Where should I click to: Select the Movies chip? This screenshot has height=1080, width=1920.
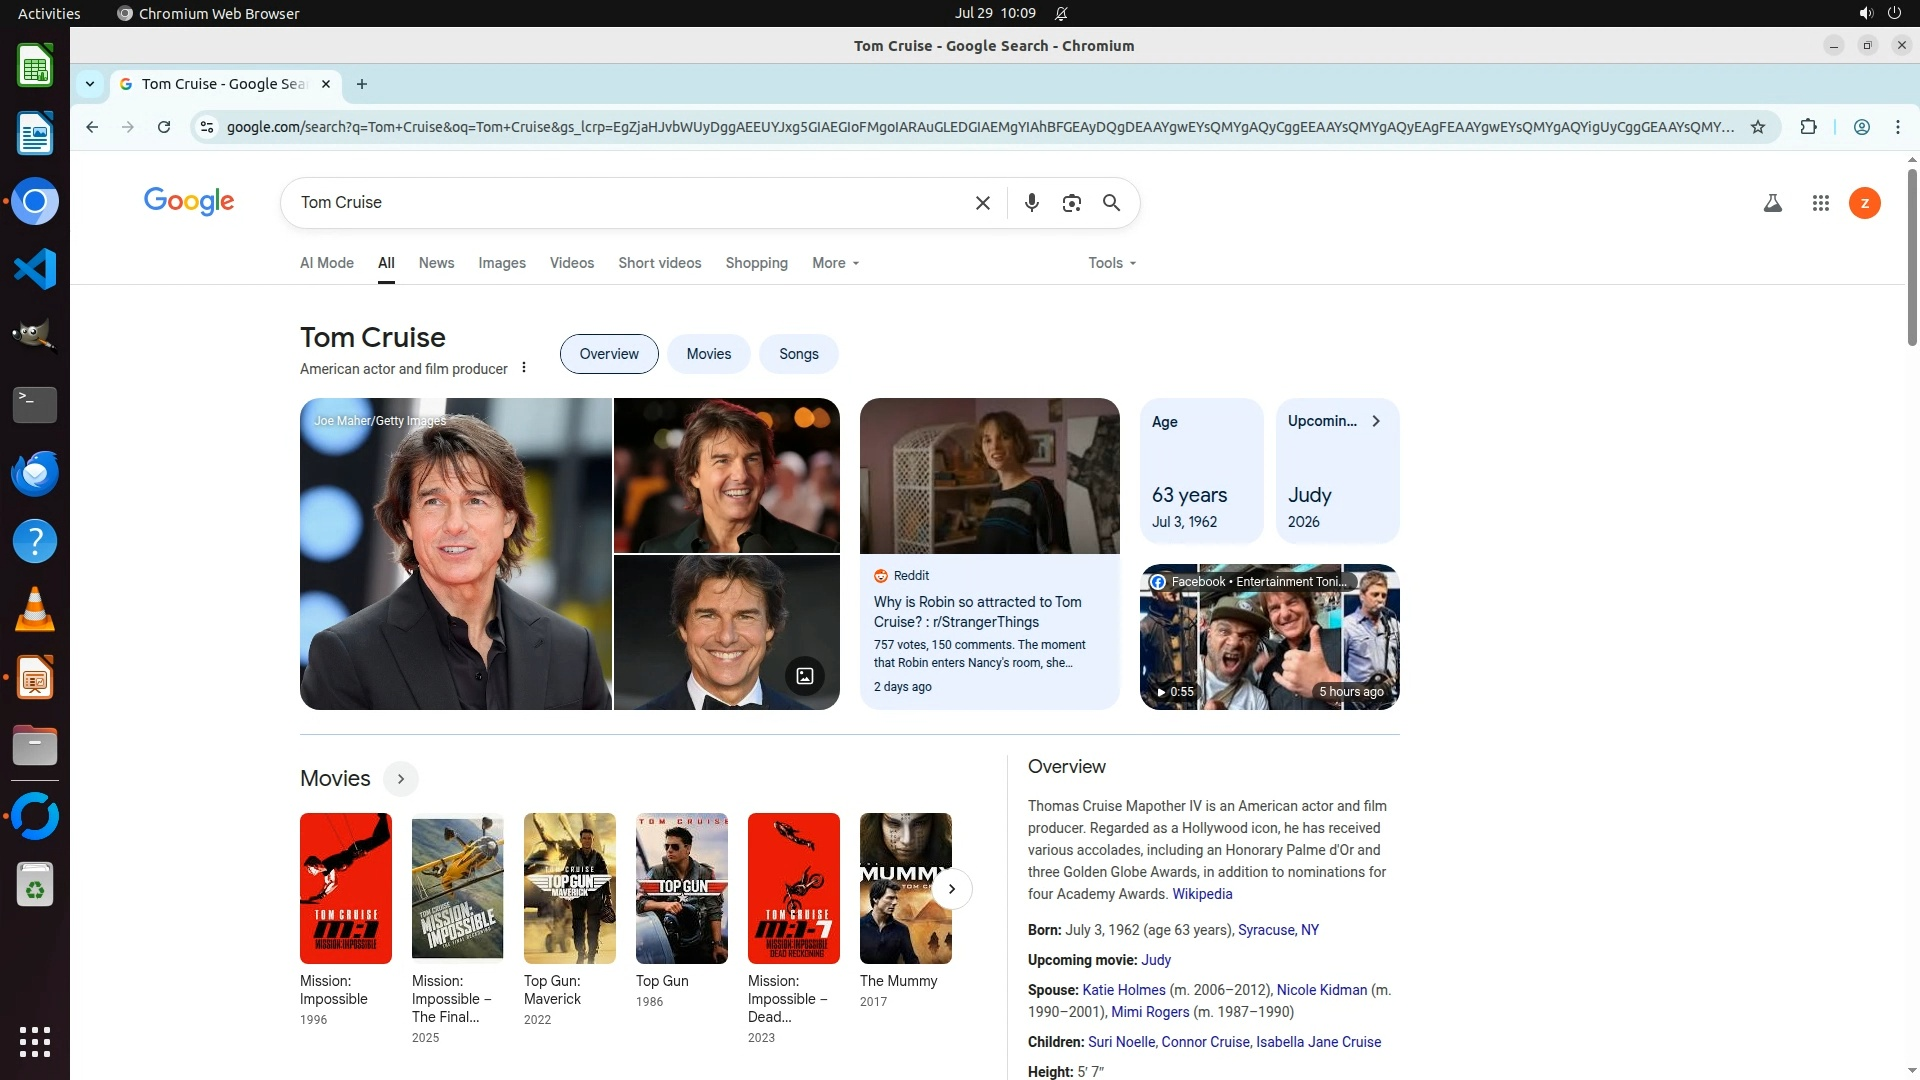pos(708,354)
